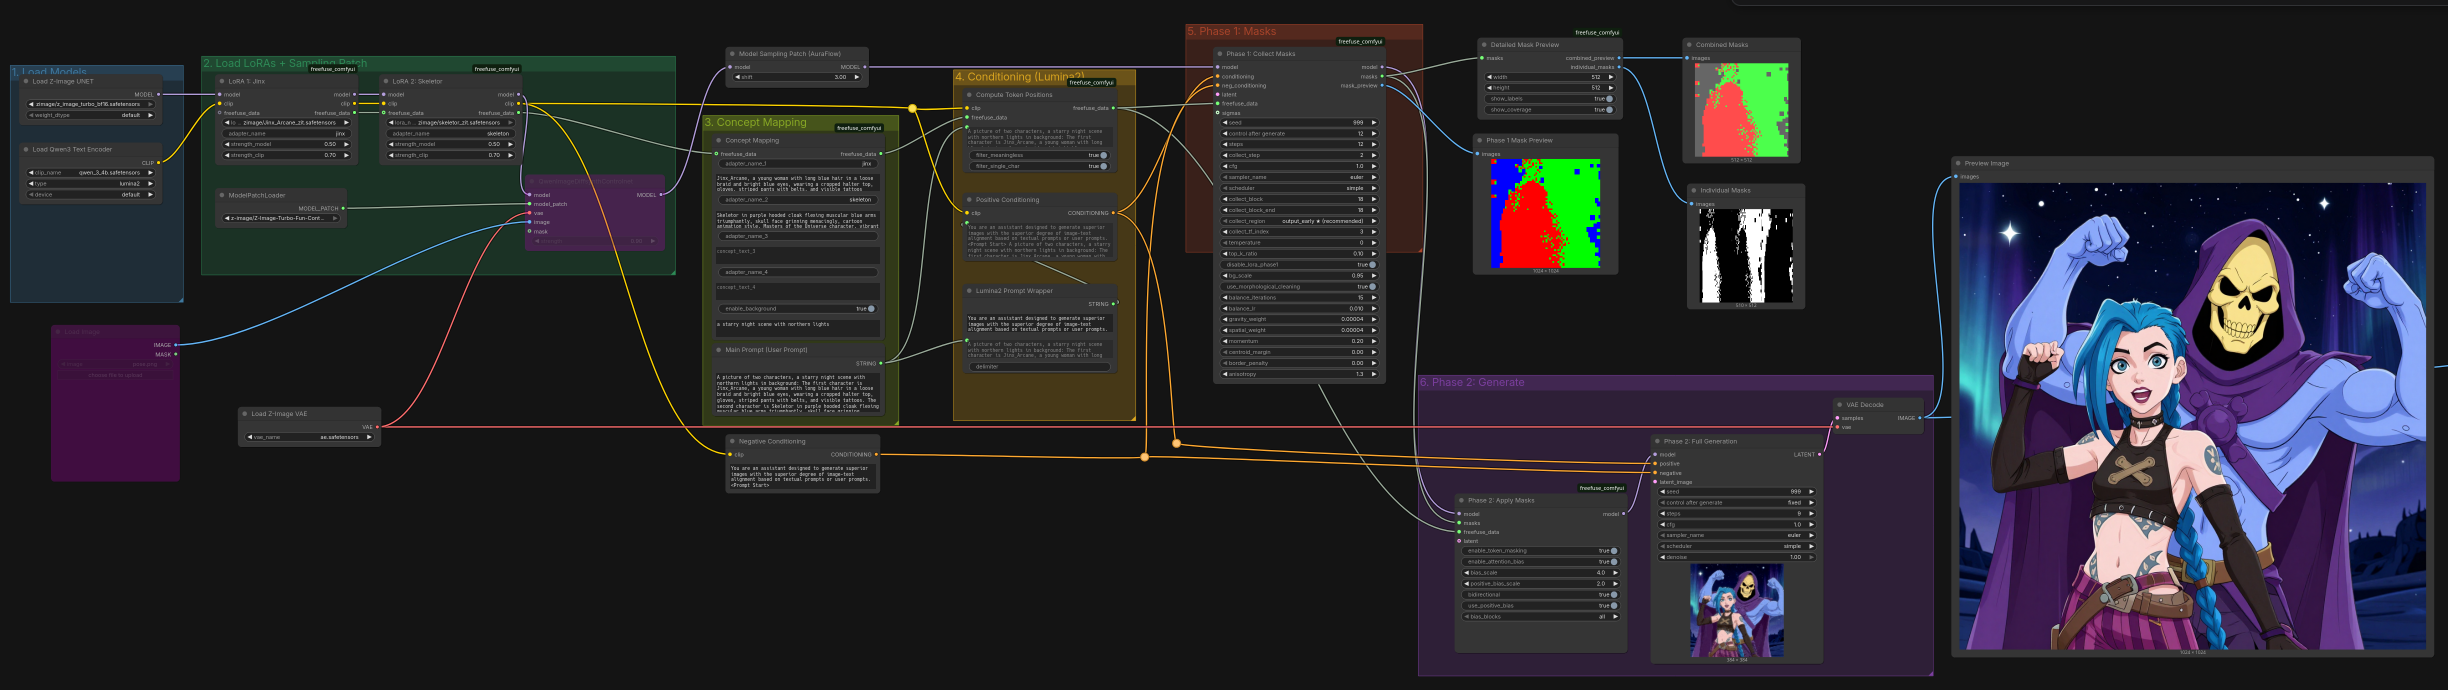
Task: Collapse the Concept Mapping node title dot
Action: point(719,140)
